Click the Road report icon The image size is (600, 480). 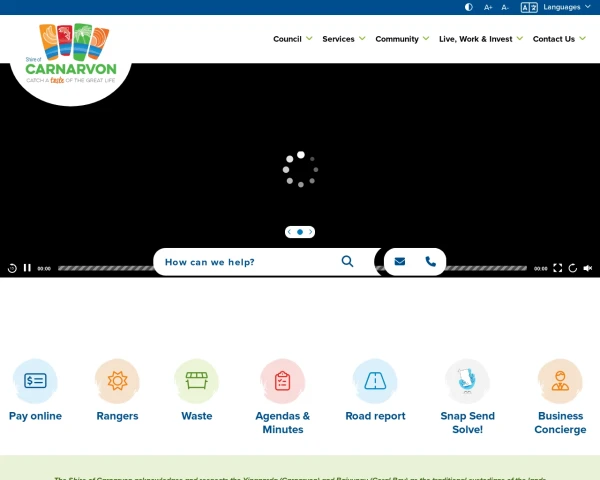coord(375,381)
